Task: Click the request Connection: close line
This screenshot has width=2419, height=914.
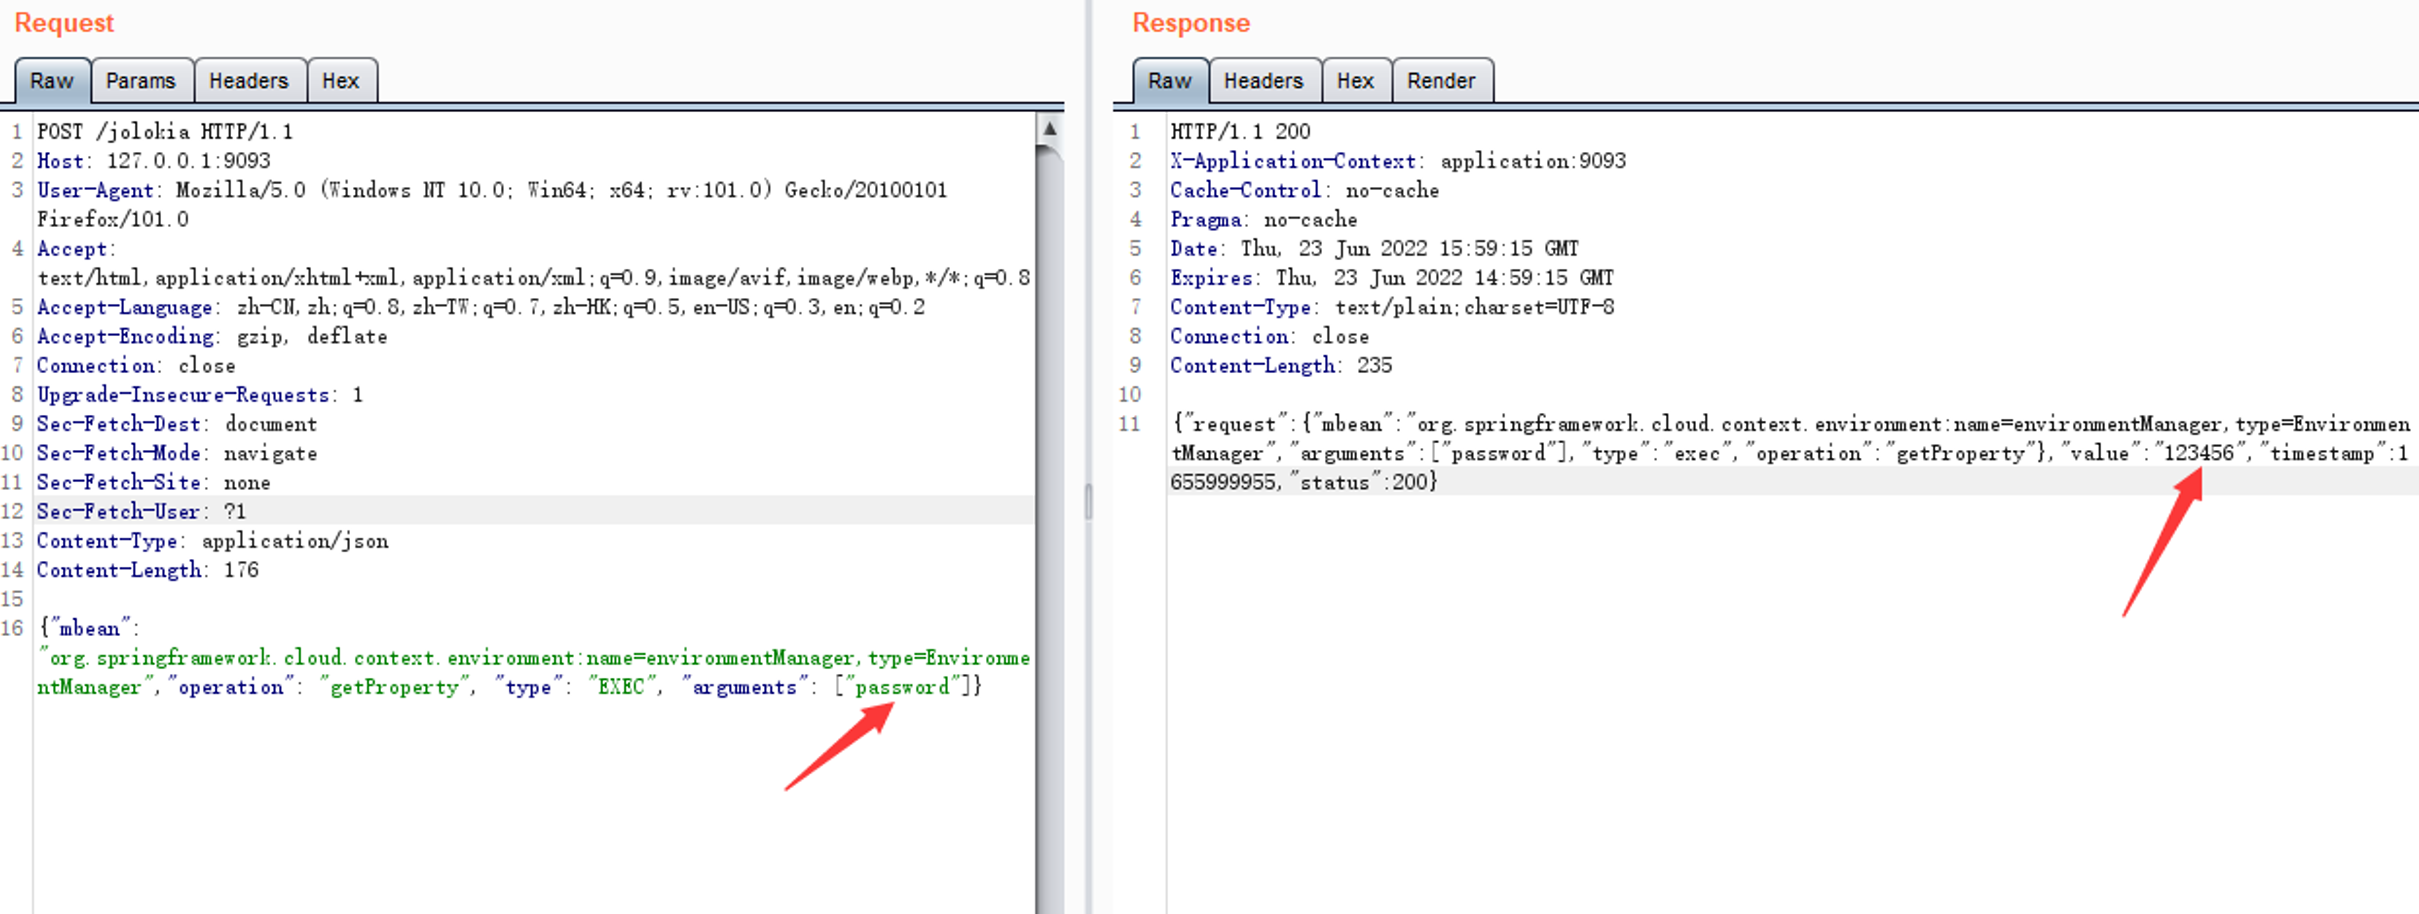Action: click(136, 366)
